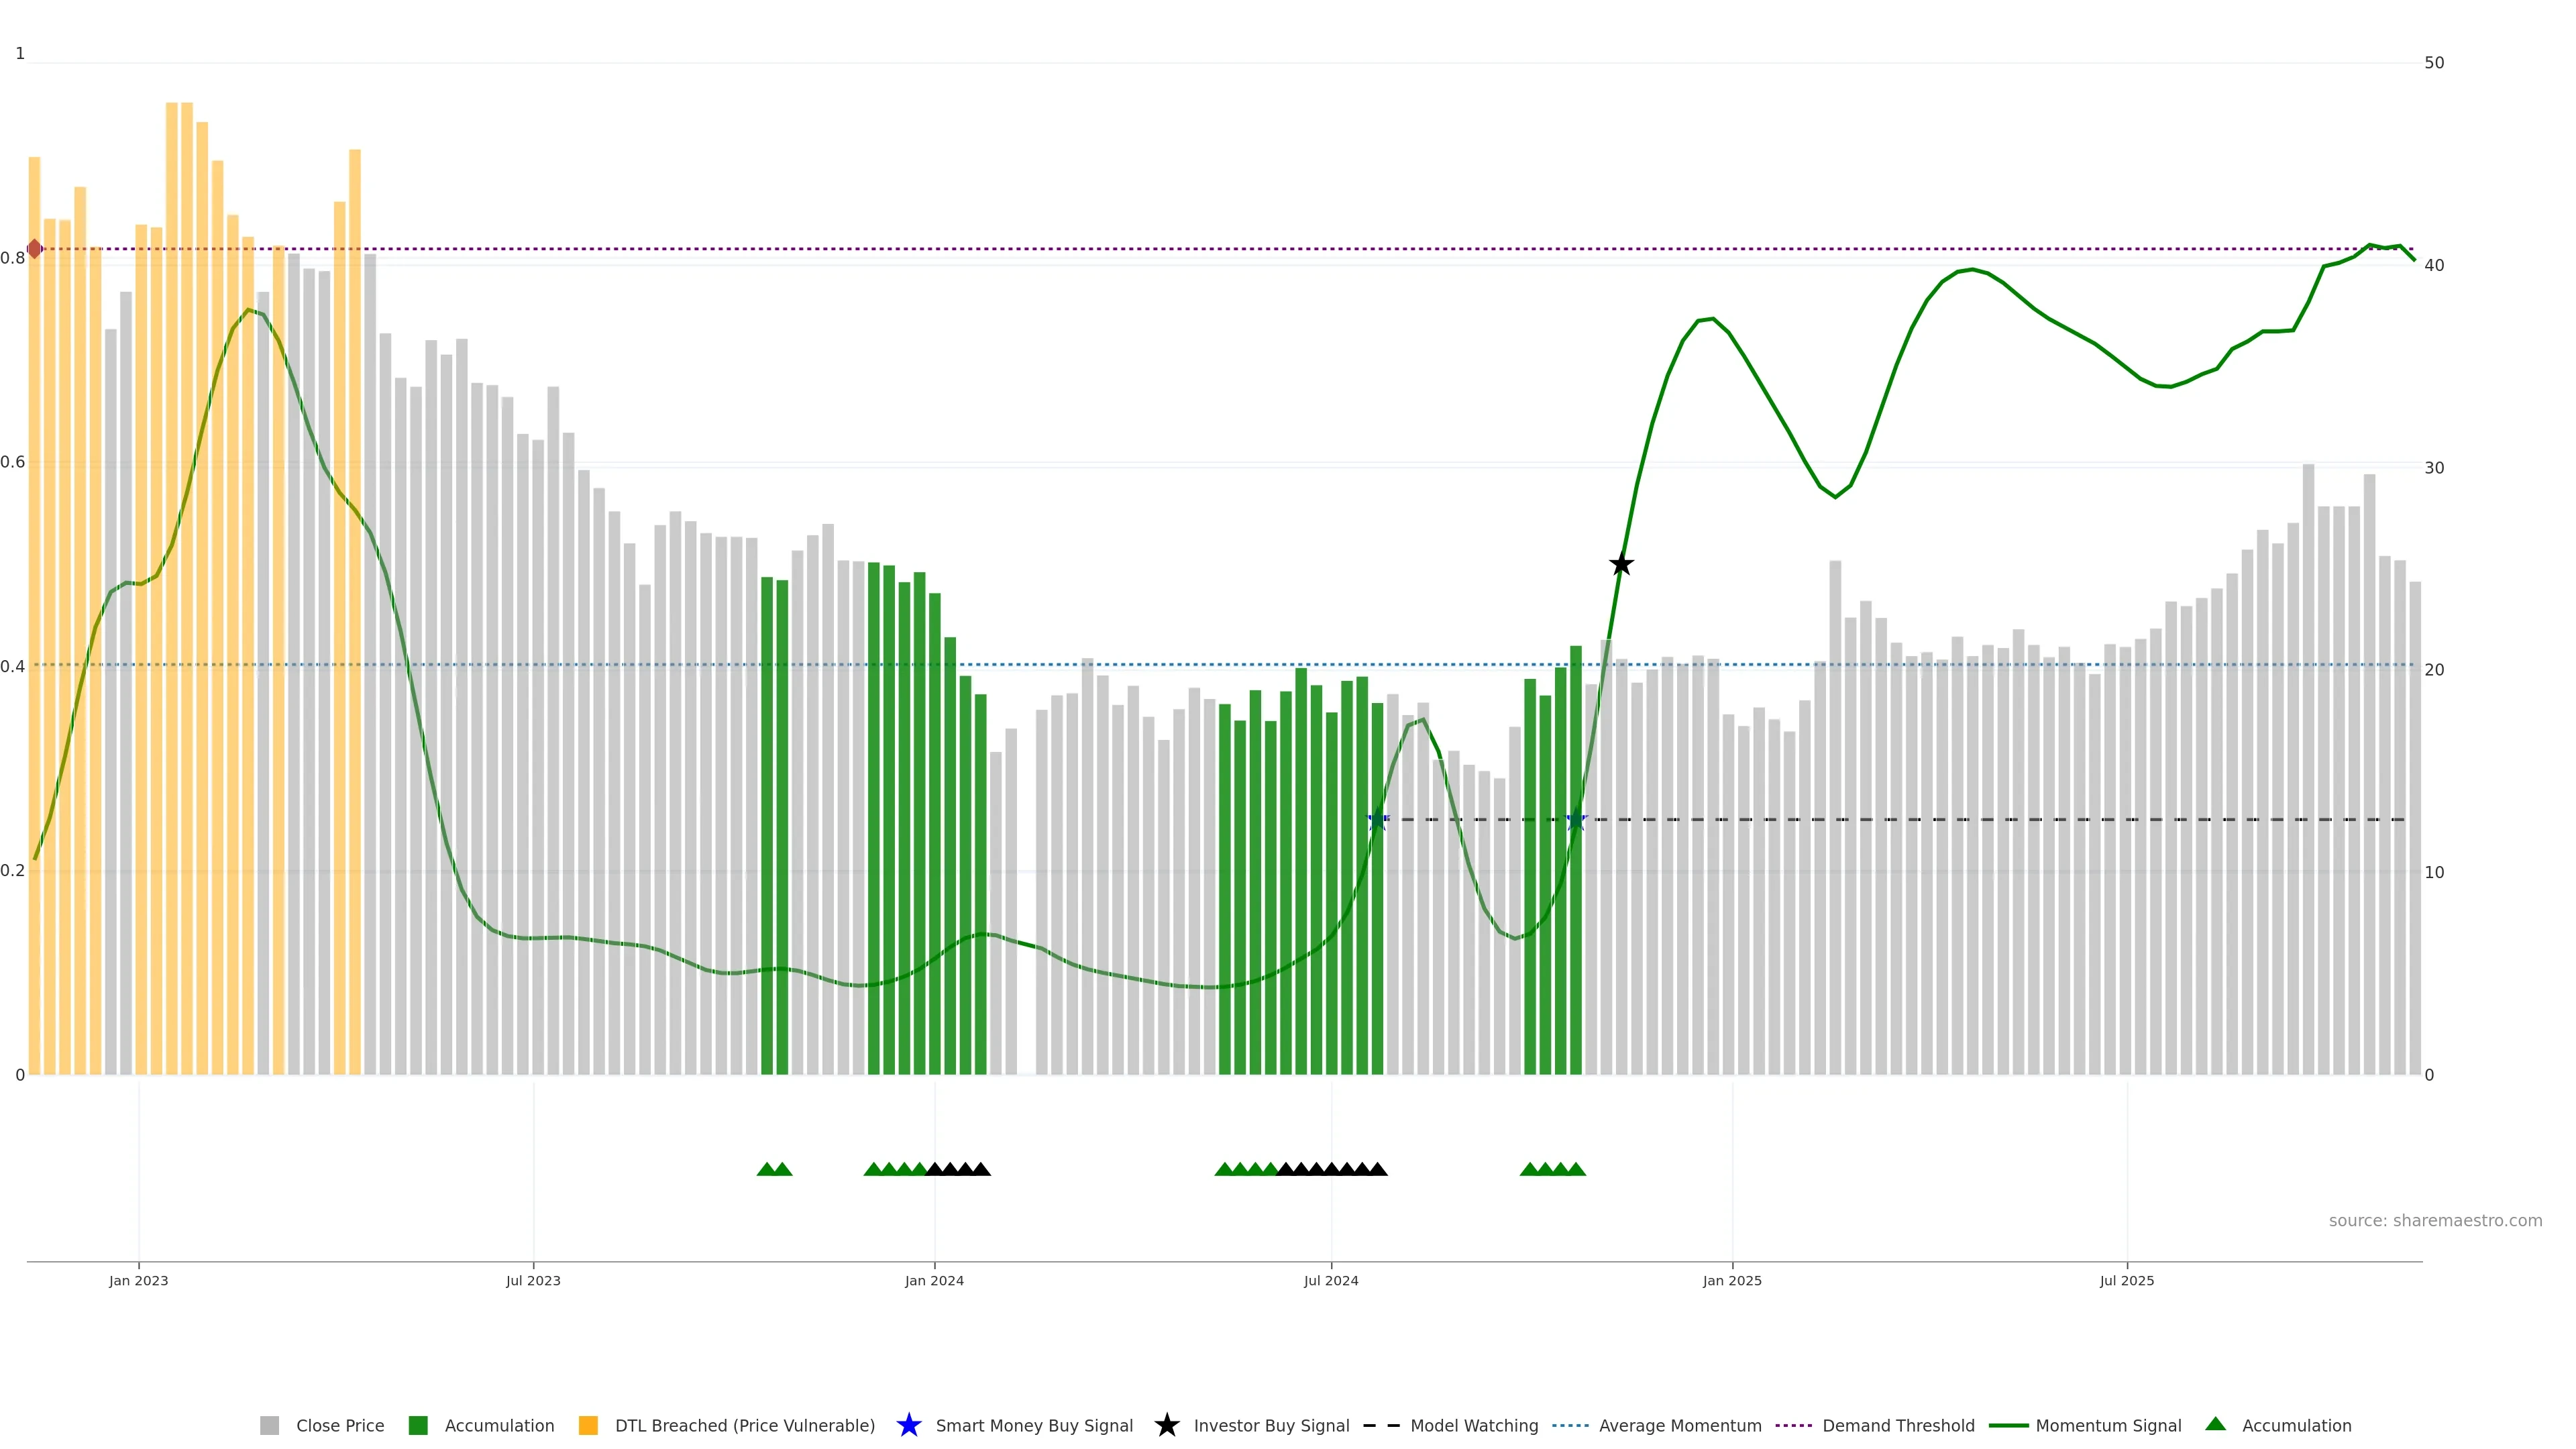Click the green square Accumulation legend swatch
Viewport: 2576px width, 1449px height.
coord(418,1425)
